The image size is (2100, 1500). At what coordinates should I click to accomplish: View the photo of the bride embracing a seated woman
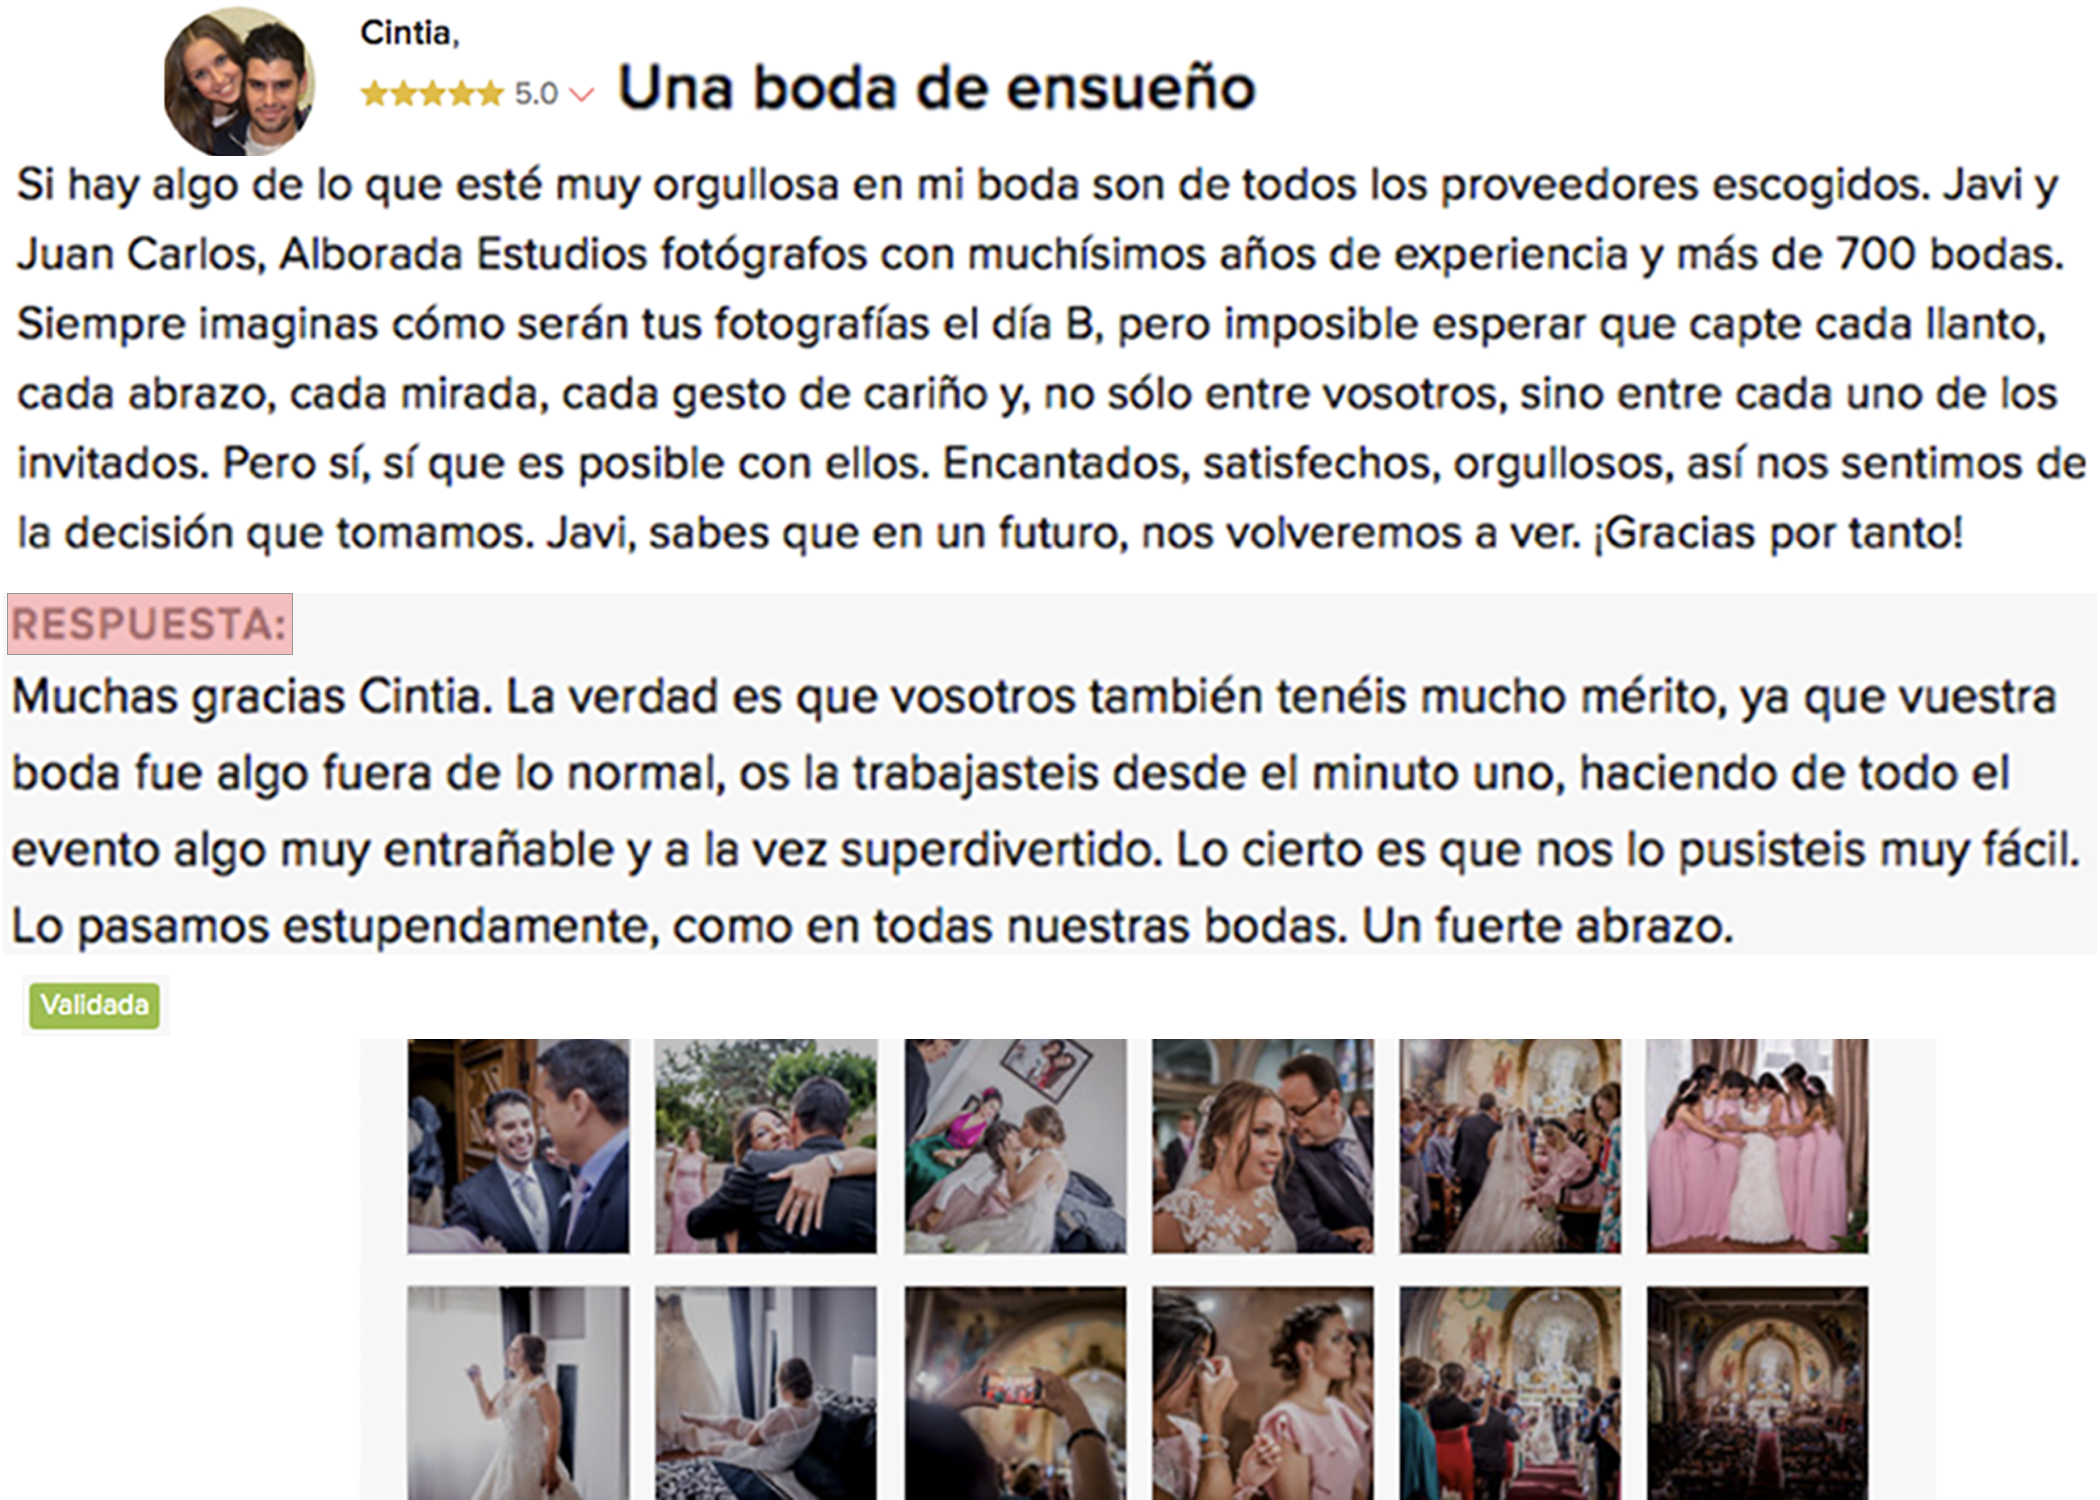pos(1015,1146)
